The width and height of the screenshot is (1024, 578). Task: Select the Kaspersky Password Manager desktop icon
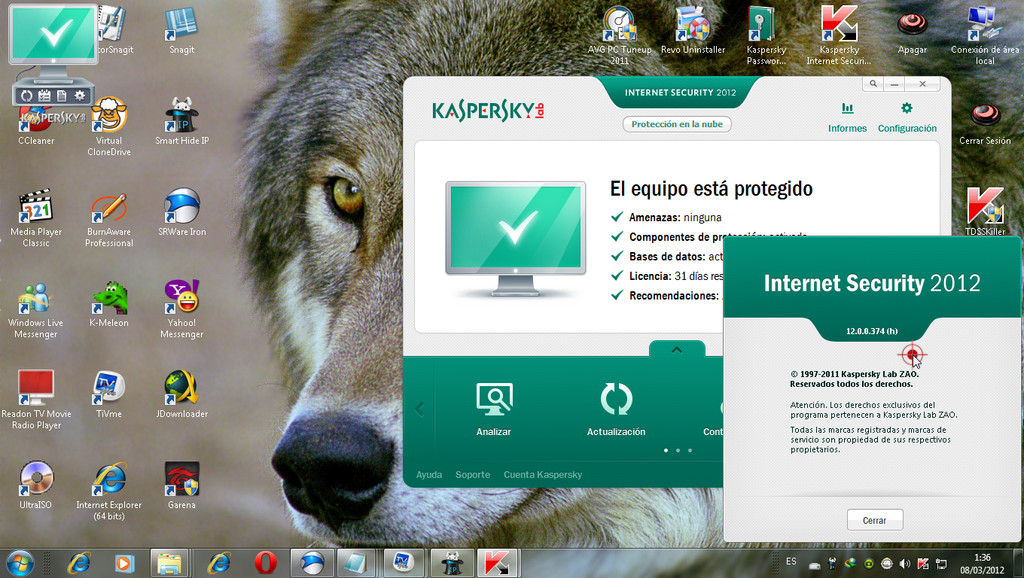pyautogui.click(x=766, y=37)
